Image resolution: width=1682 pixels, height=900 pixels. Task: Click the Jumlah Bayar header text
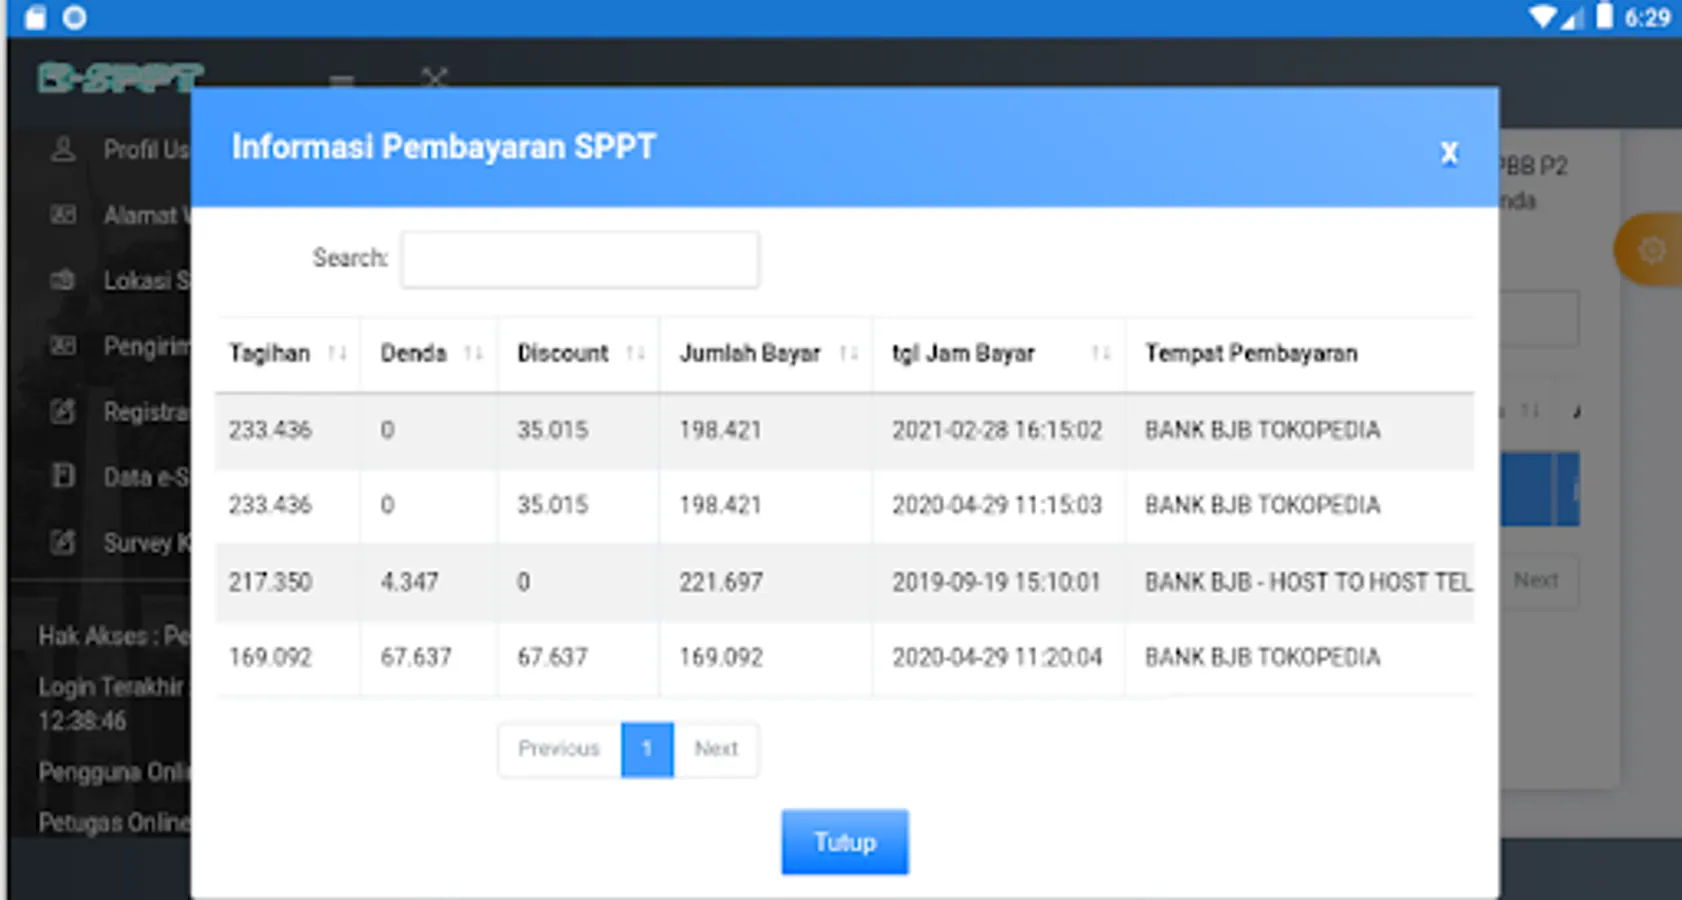750,353
